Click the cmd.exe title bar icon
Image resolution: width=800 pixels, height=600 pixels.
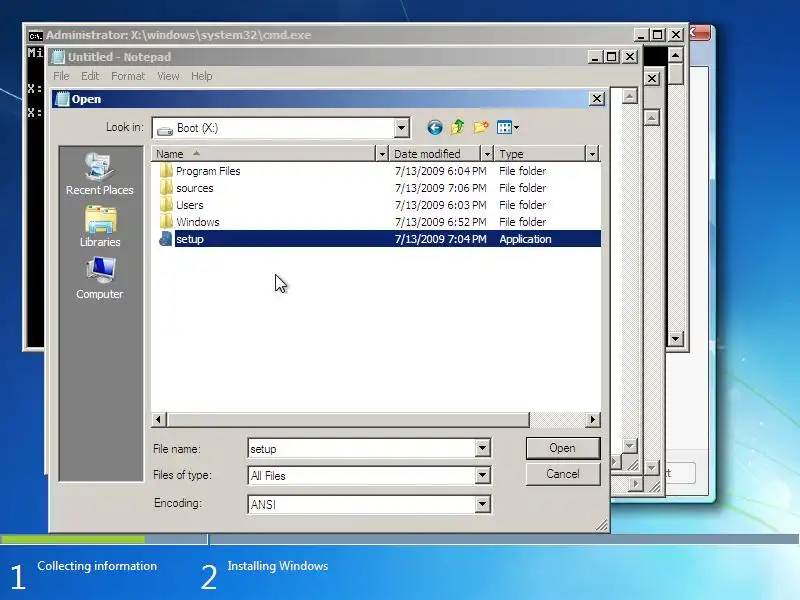point(35,35)
